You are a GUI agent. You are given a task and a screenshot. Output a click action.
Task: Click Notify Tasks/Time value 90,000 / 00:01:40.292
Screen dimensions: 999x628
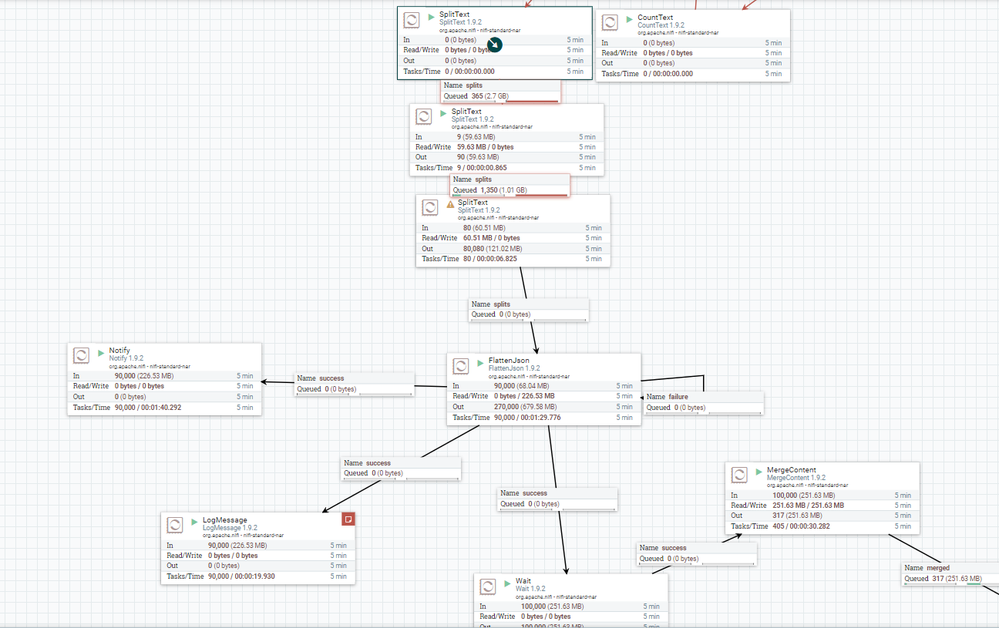click(148, 407)
